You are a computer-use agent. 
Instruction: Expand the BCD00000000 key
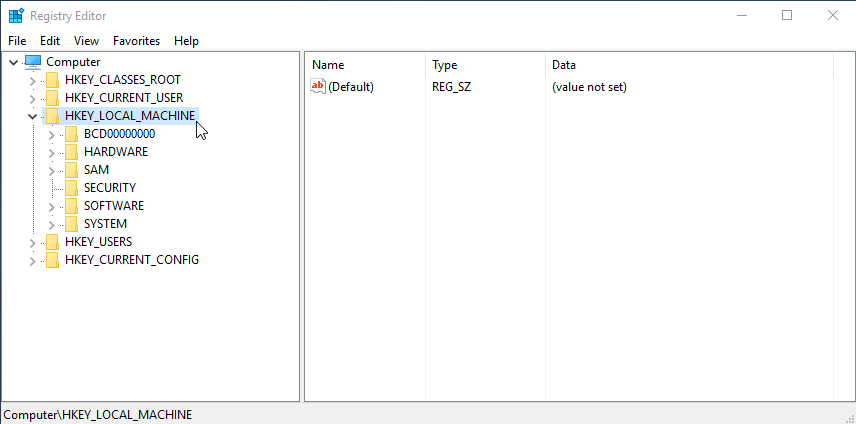52,134
